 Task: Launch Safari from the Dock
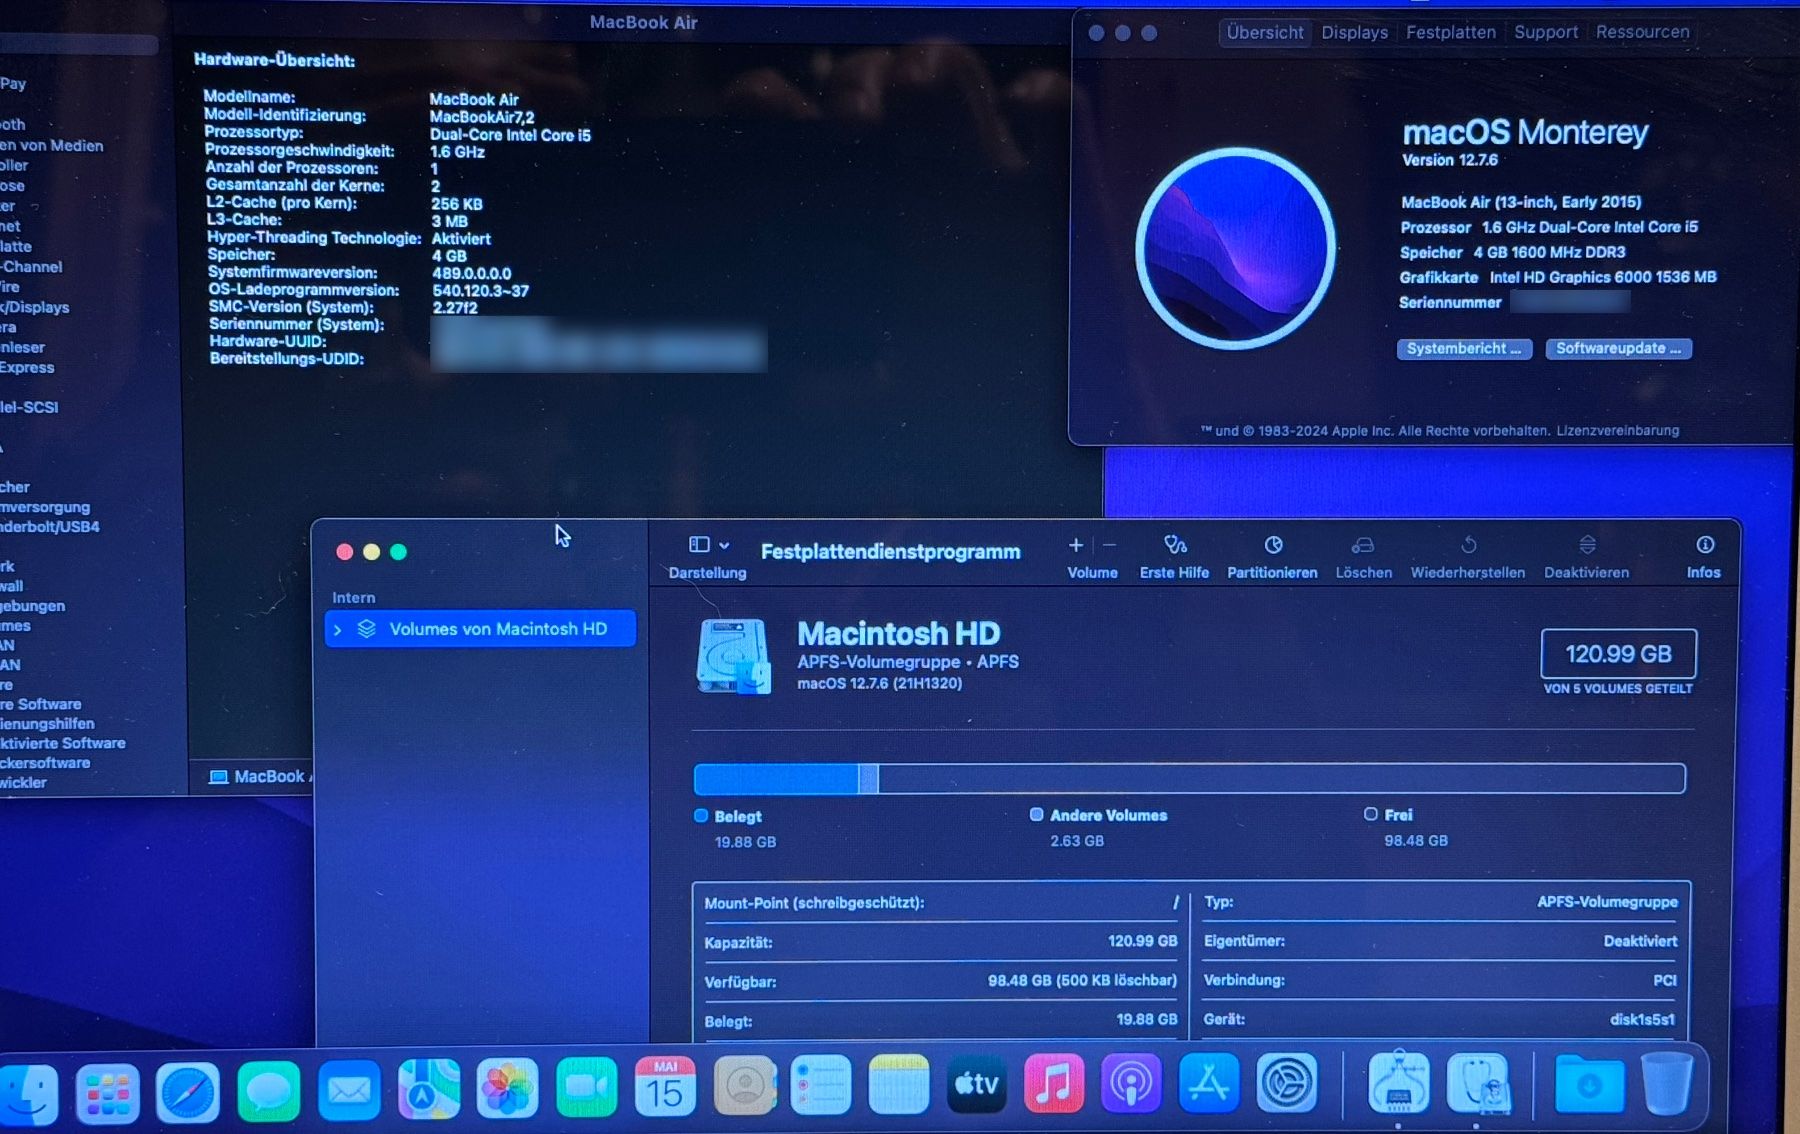(187, 1092)
